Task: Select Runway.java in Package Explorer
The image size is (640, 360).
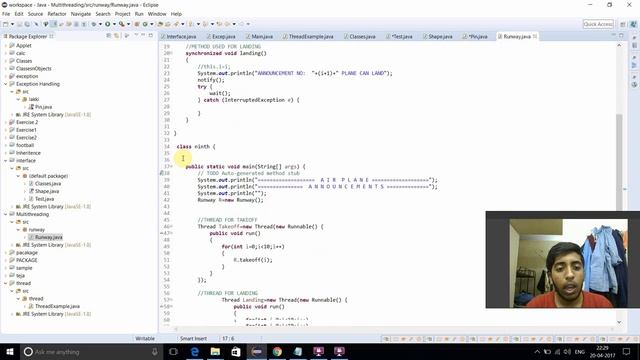Action: pos(49,237)
